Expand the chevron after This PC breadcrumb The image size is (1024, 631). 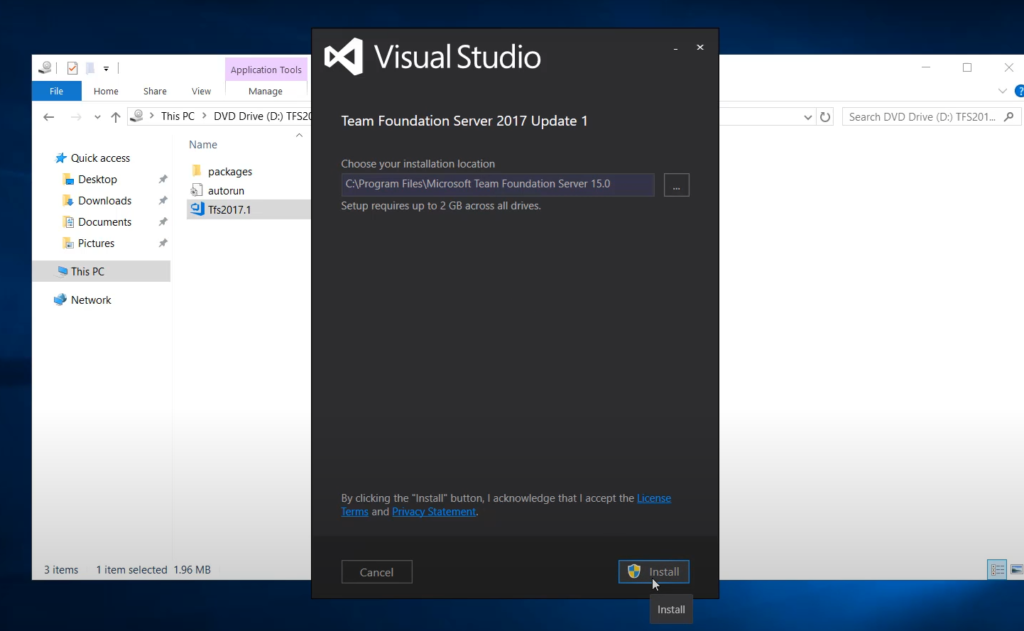(204, 116)
